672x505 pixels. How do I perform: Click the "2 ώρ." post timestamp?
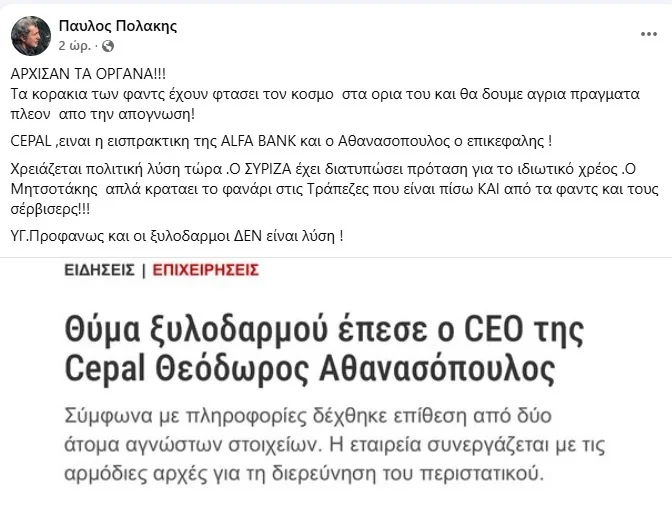tap(77, 46)
